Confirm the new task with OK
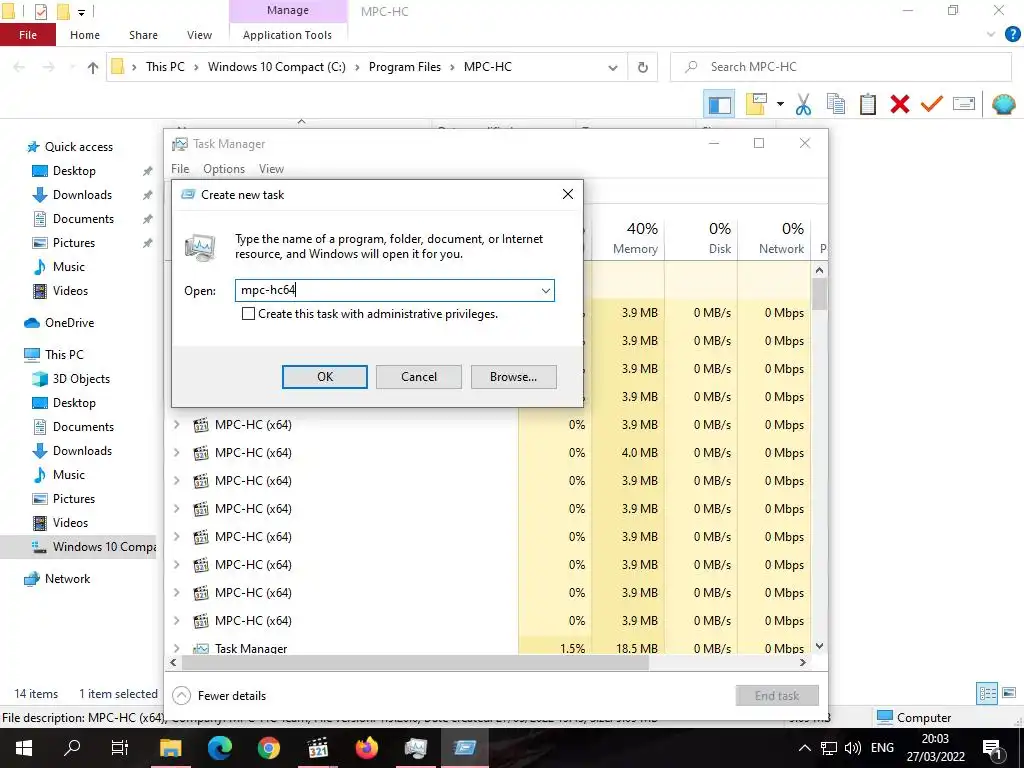The width and height of the screenshot is (1024, 768). coord(325,377)
